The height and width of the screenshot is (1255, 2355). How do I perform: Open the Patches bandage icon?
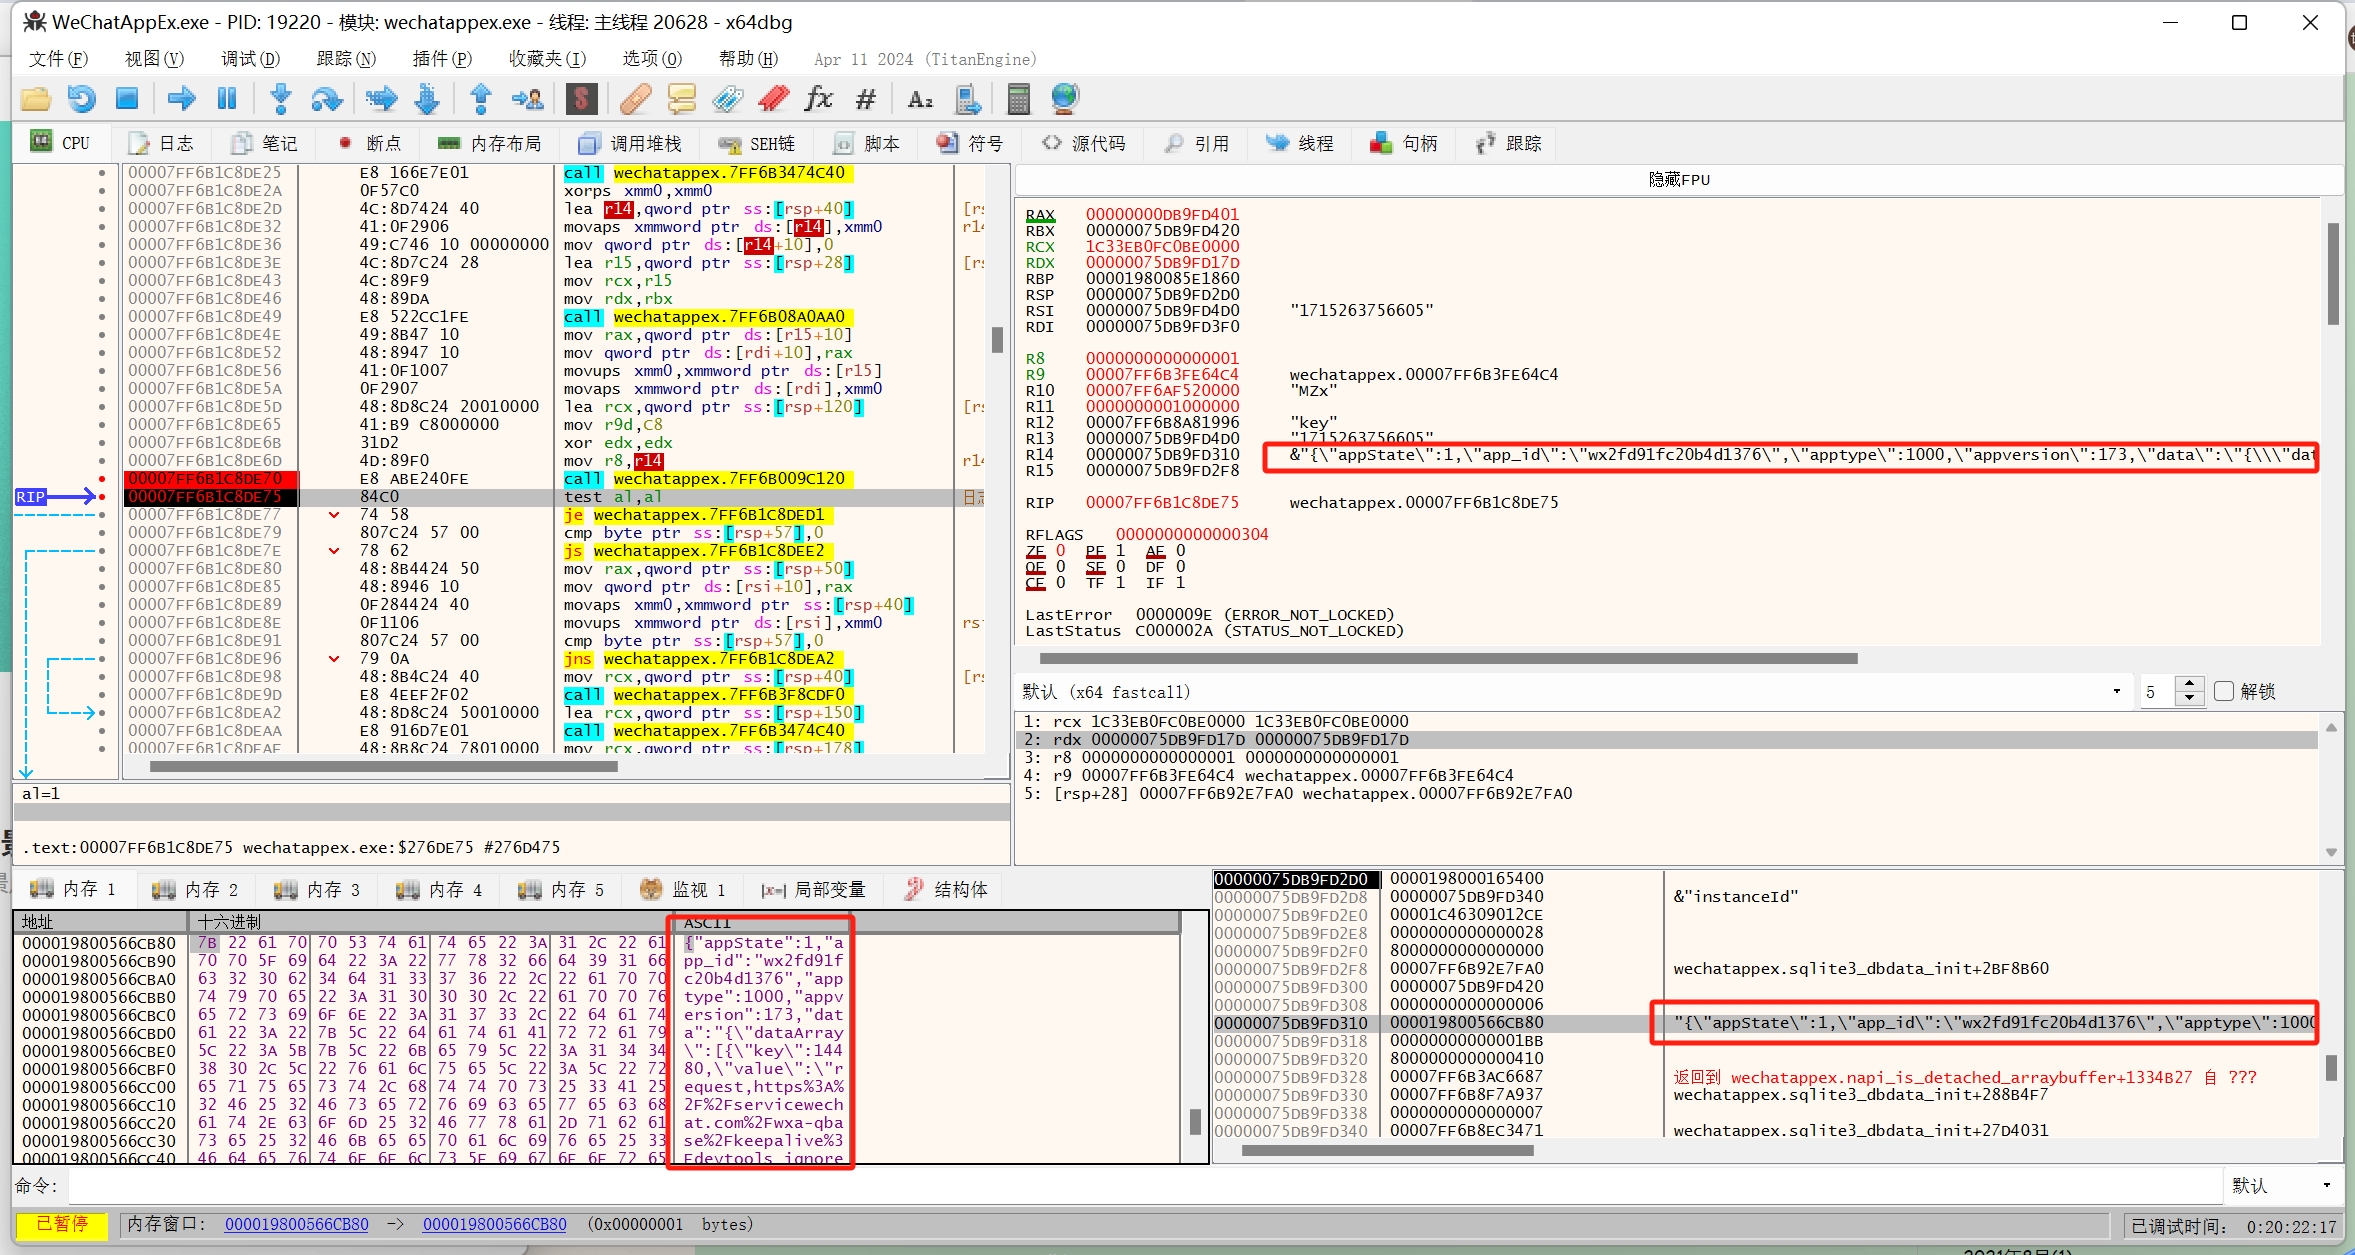(635, 98)
